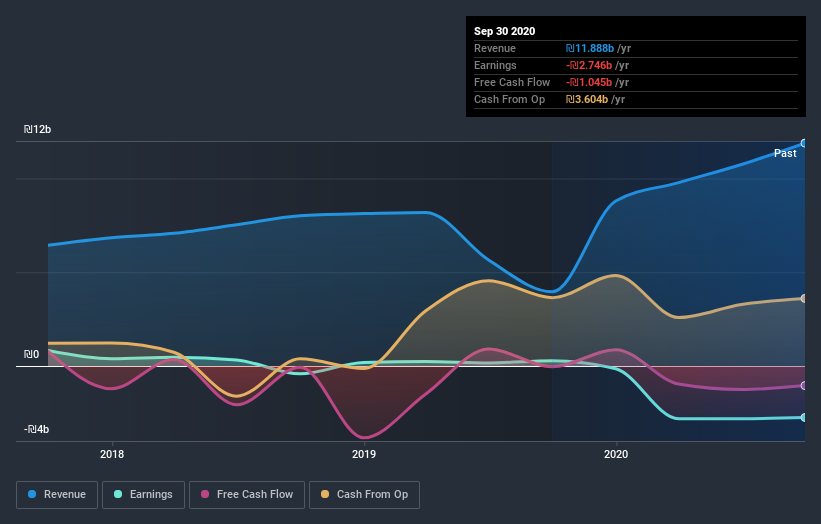Click the 2019 x-axis label
821x524 pixels.
point(364,454)
